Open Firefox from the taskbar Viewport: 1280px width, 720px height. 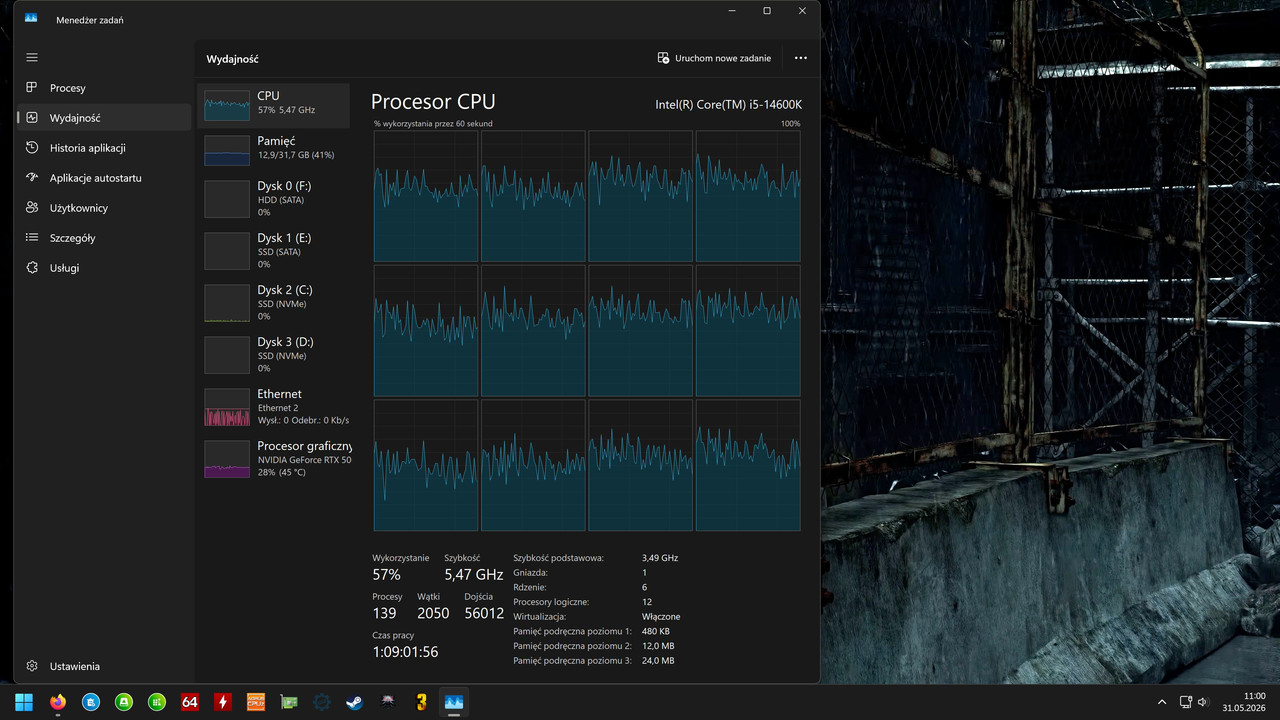(x=57, y=702)
